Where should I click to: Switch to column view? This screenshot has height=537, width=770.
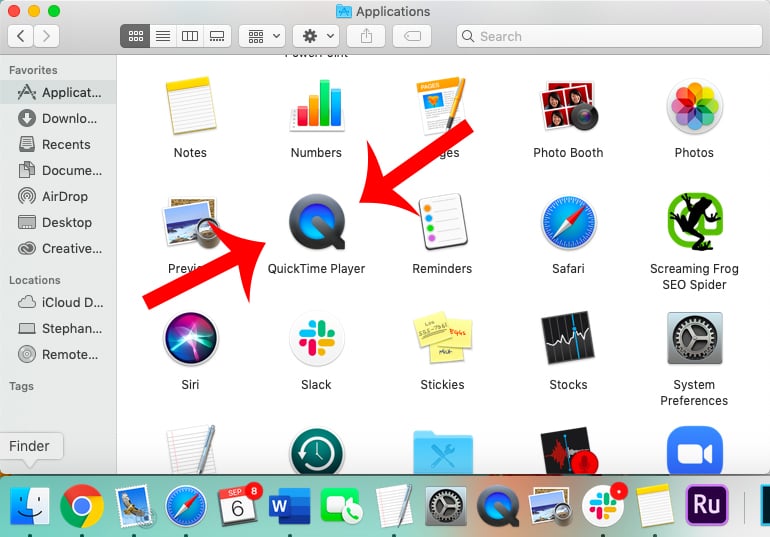pos(190,36)
